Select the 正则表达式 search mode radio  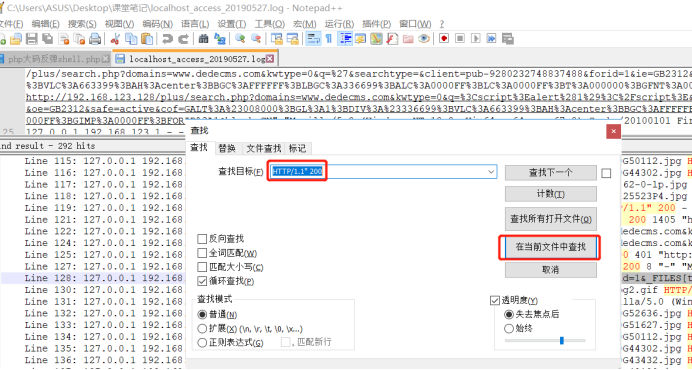tap(202, 342)
